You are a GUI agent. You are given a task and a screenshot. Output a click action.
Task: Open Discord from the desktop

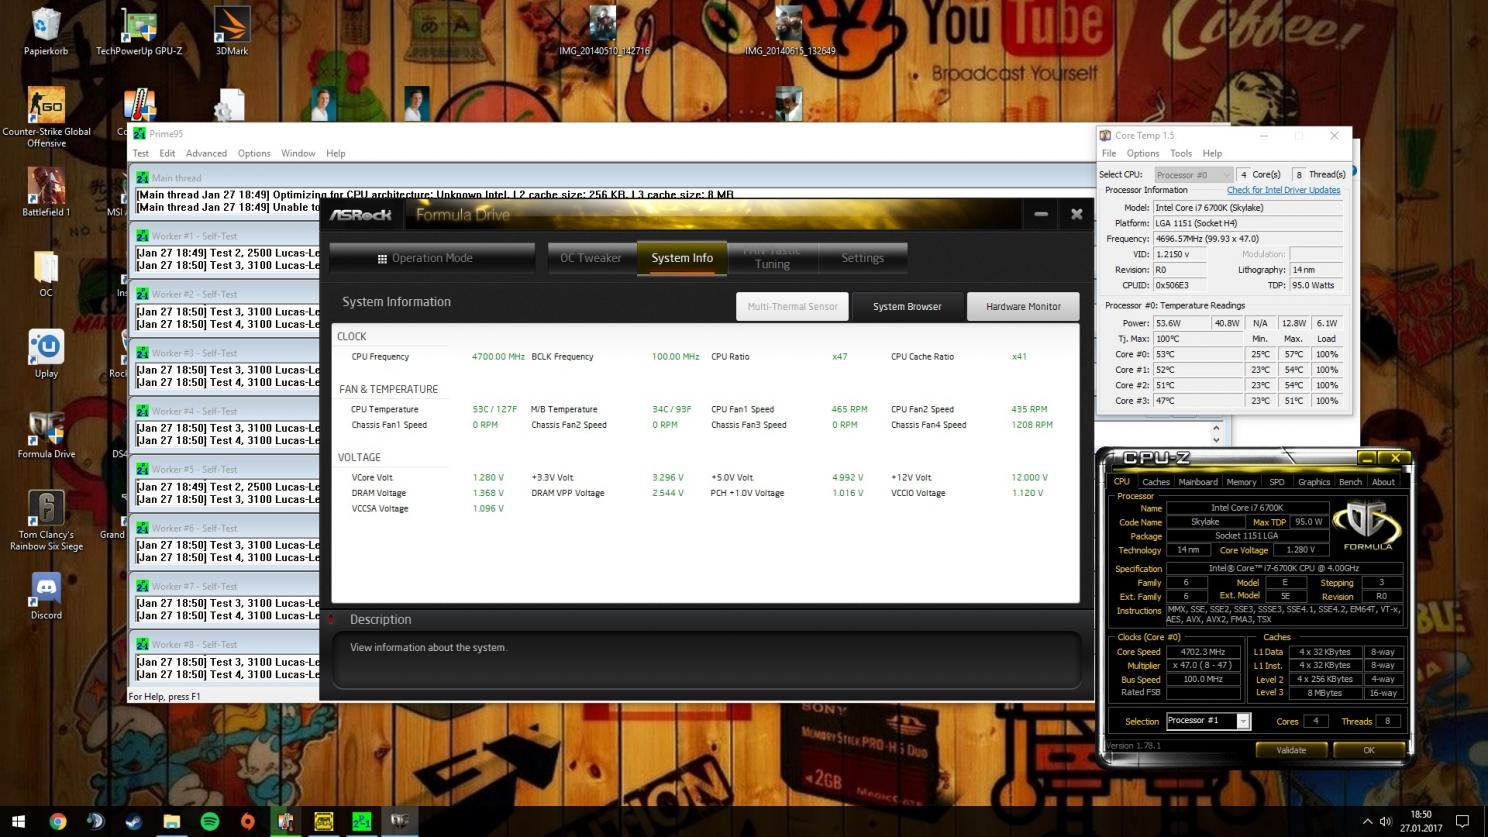coord(46,597)
